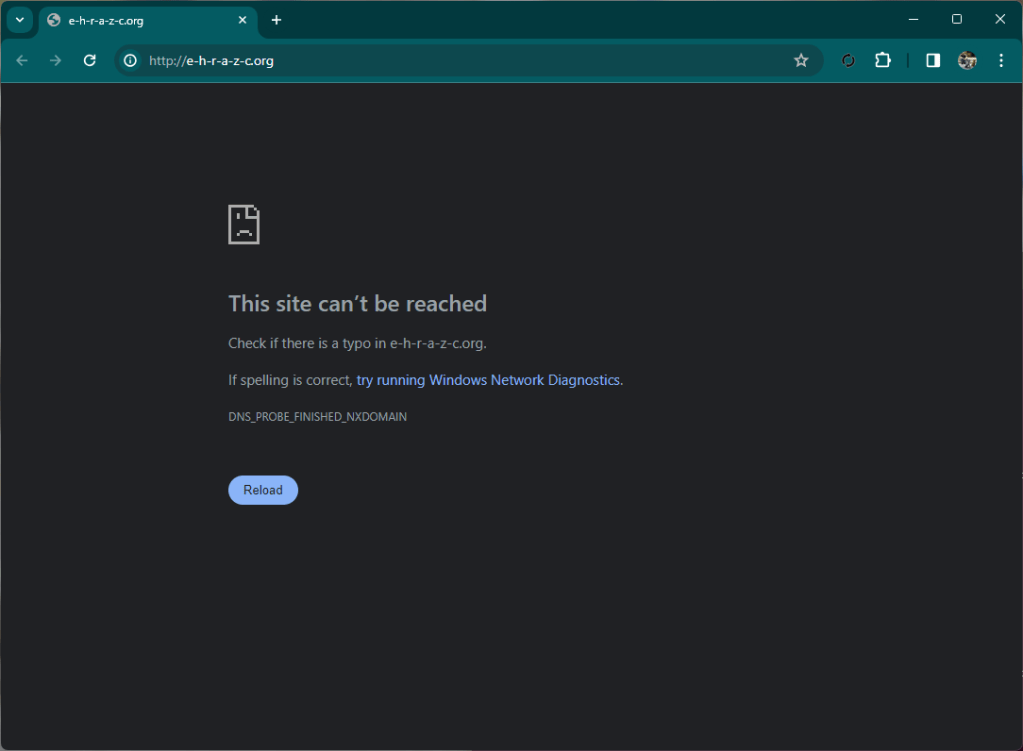
Task: Close the e-h-r-a-z-c.org tab
Action: tap(242, 20)
